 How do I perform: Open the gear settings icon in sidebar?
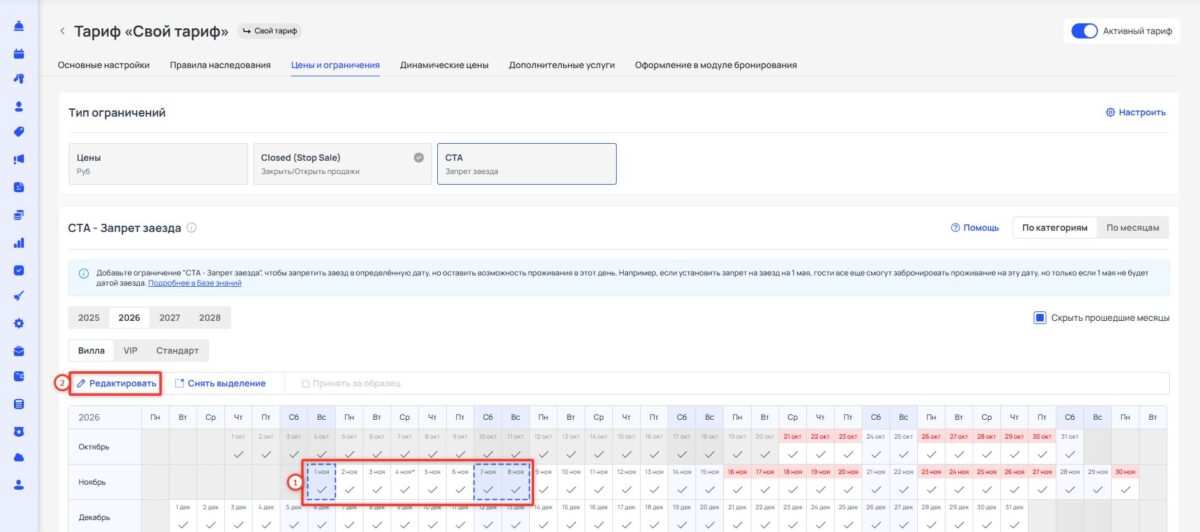18,323
